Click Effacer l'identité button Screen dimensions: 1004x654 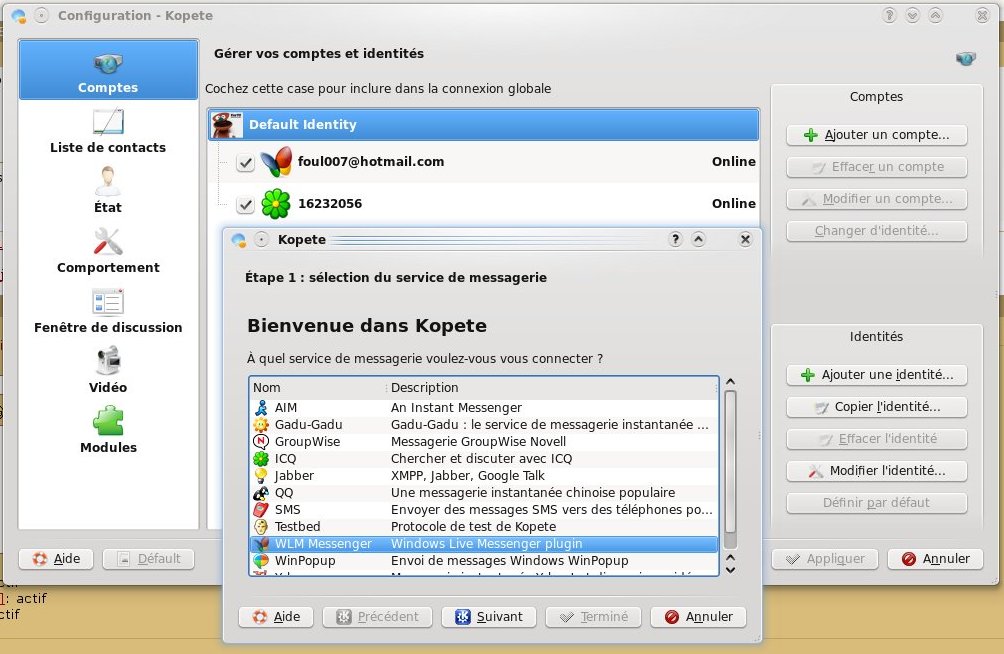877,439
